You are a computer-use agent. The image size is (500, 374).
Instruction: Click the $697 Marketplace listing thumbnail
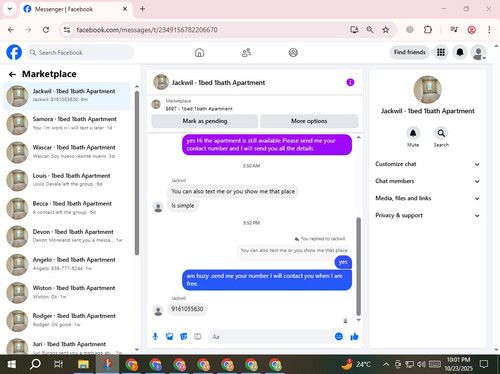[x=156, y=104]
